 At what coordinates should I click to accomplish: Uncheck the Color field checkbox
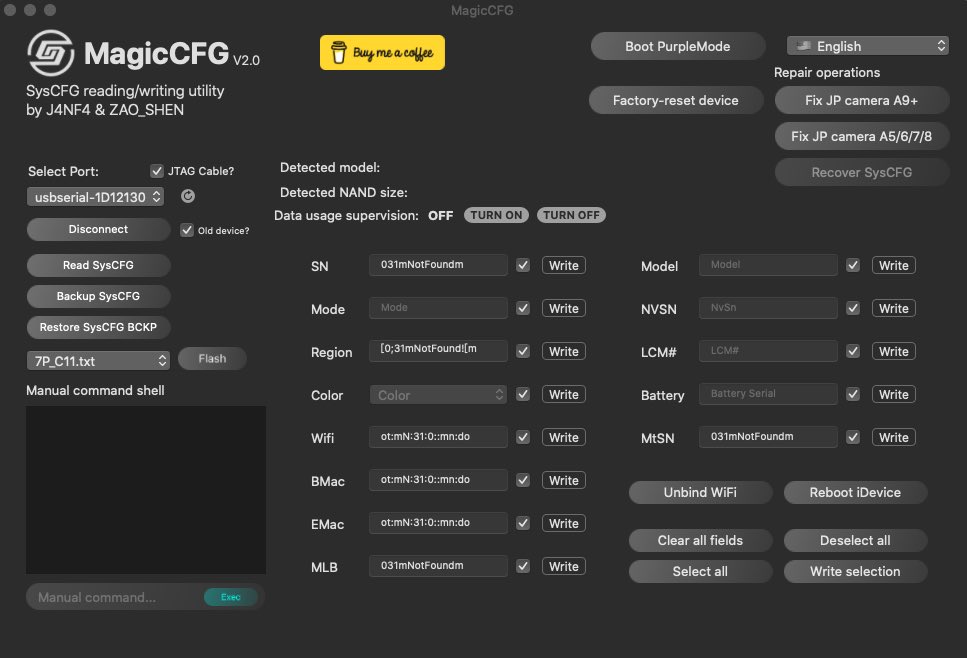[x=523, y=394]
